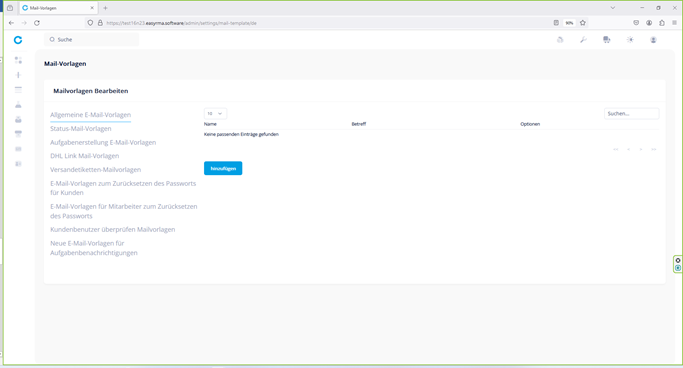Click the blue easyRMA logo icon

[18, 40]
